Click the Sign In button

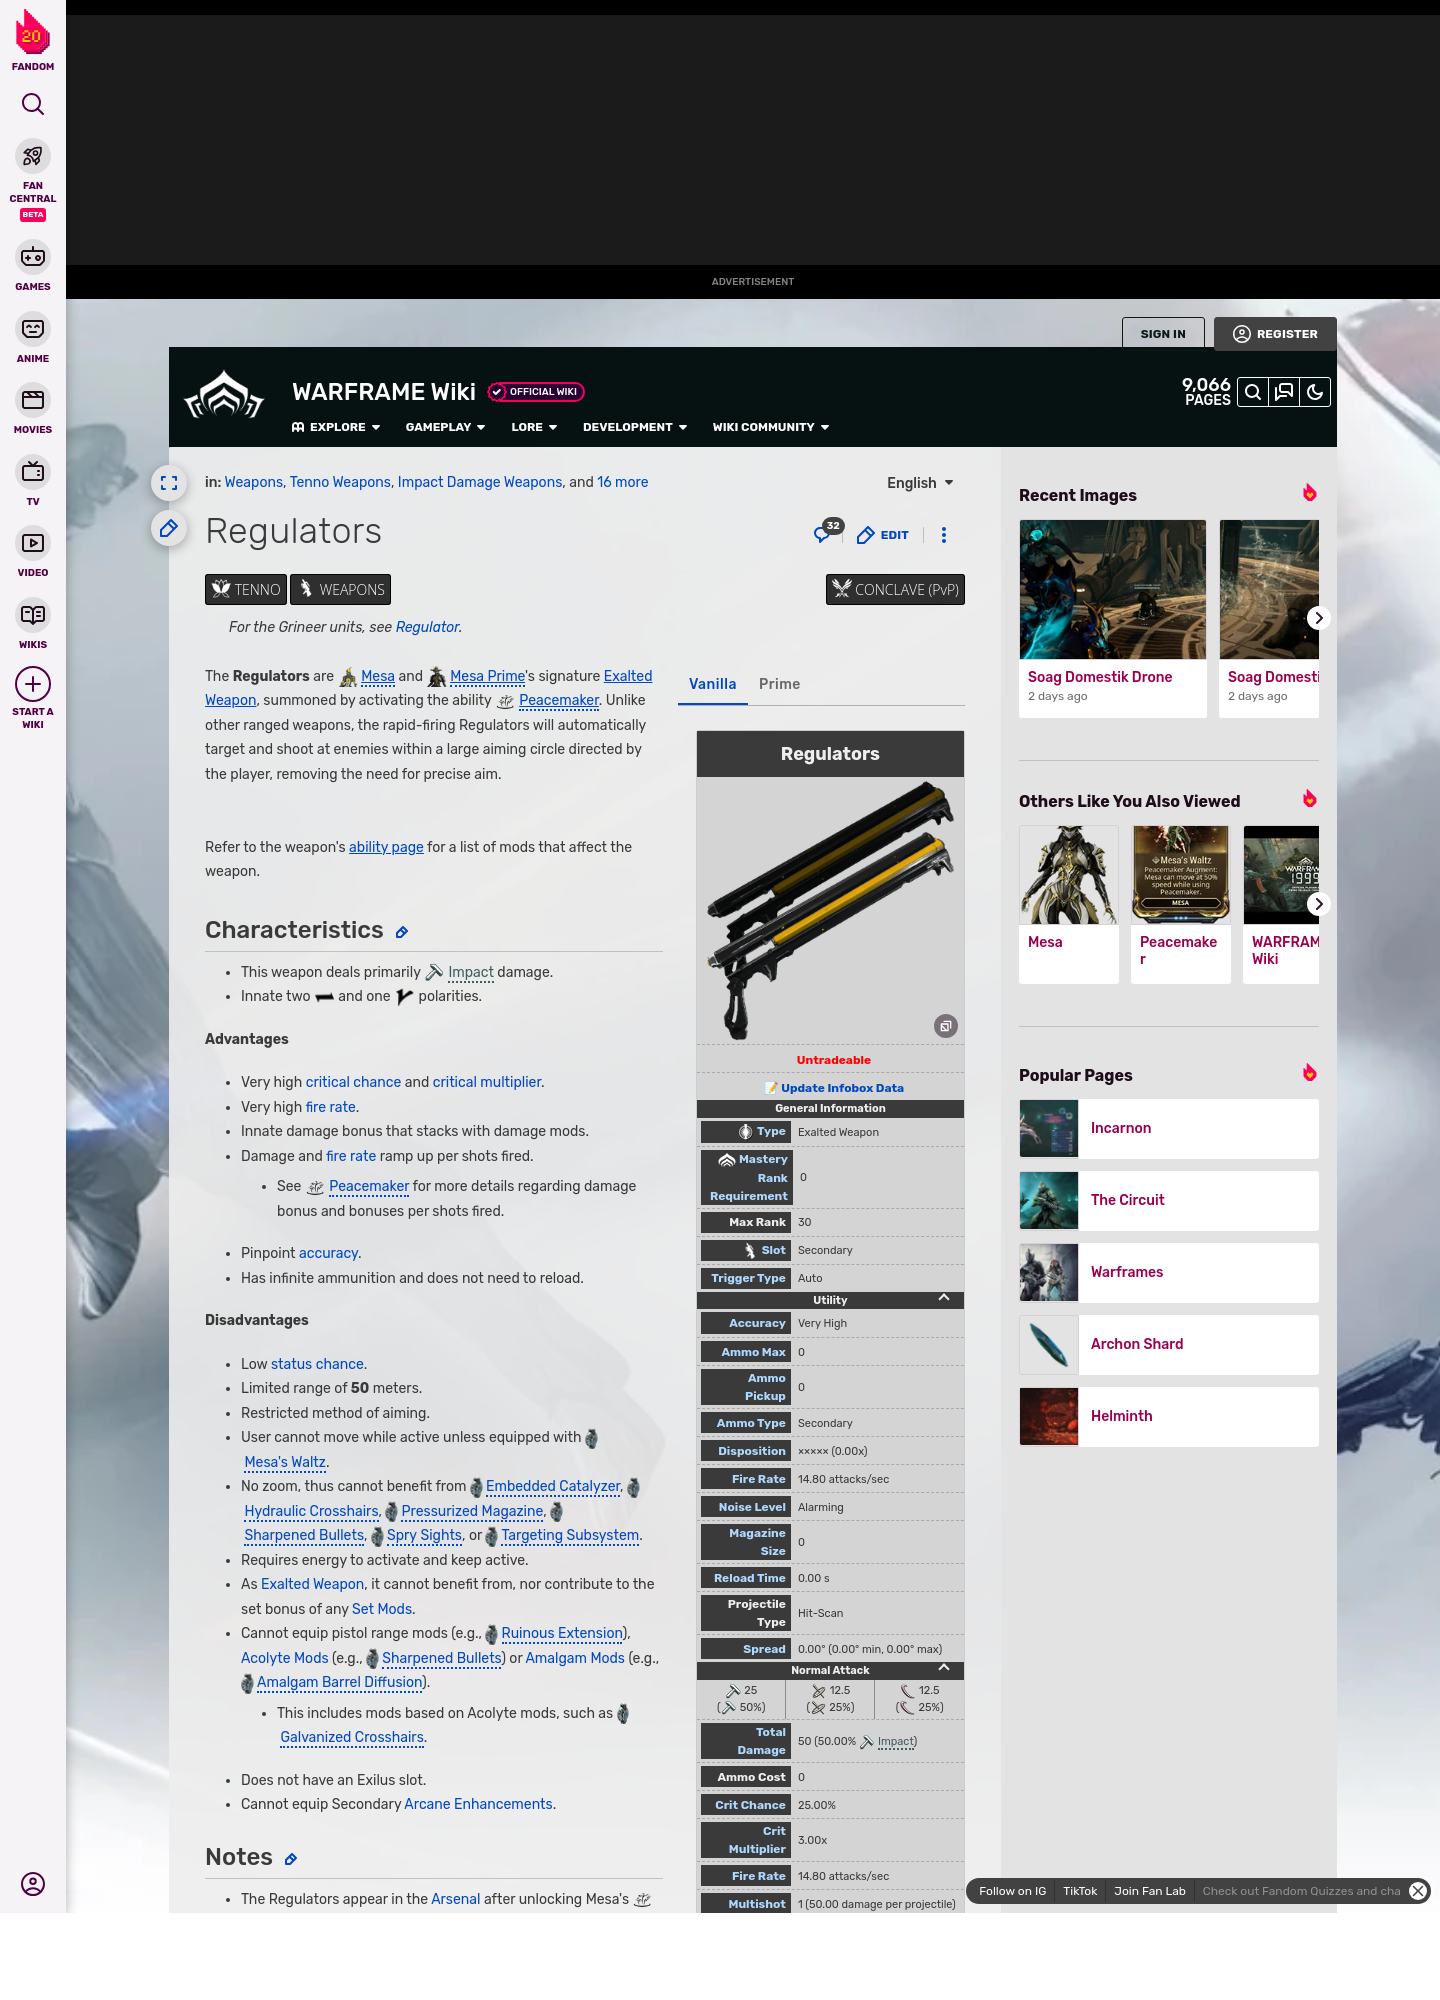(1163, 334)
